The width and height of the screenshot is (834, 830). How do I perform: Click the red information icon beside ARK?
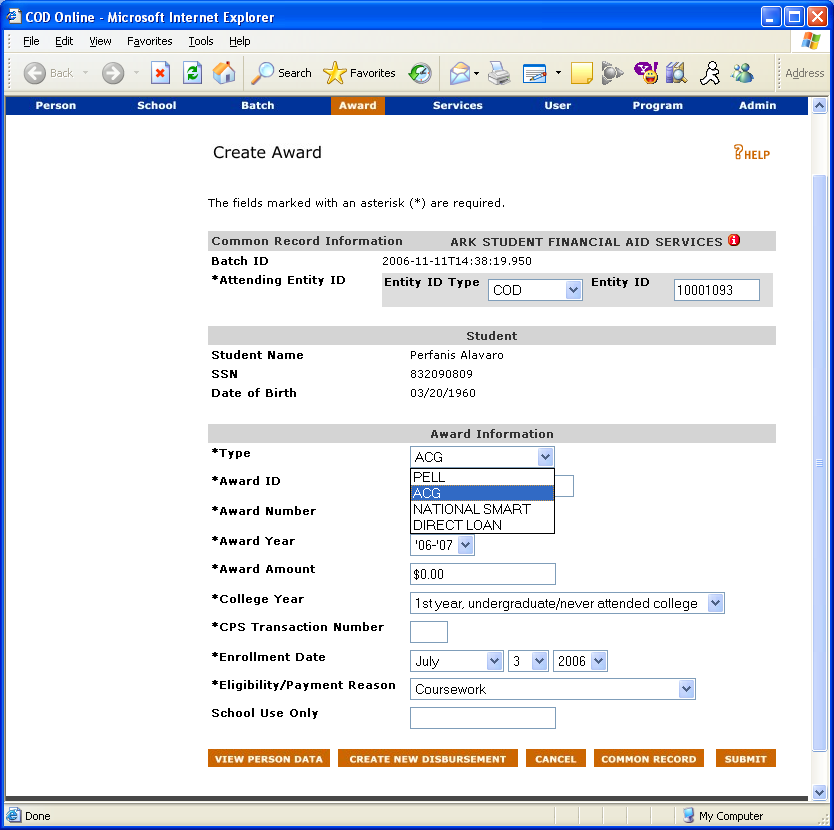click(x=734, y=240)
